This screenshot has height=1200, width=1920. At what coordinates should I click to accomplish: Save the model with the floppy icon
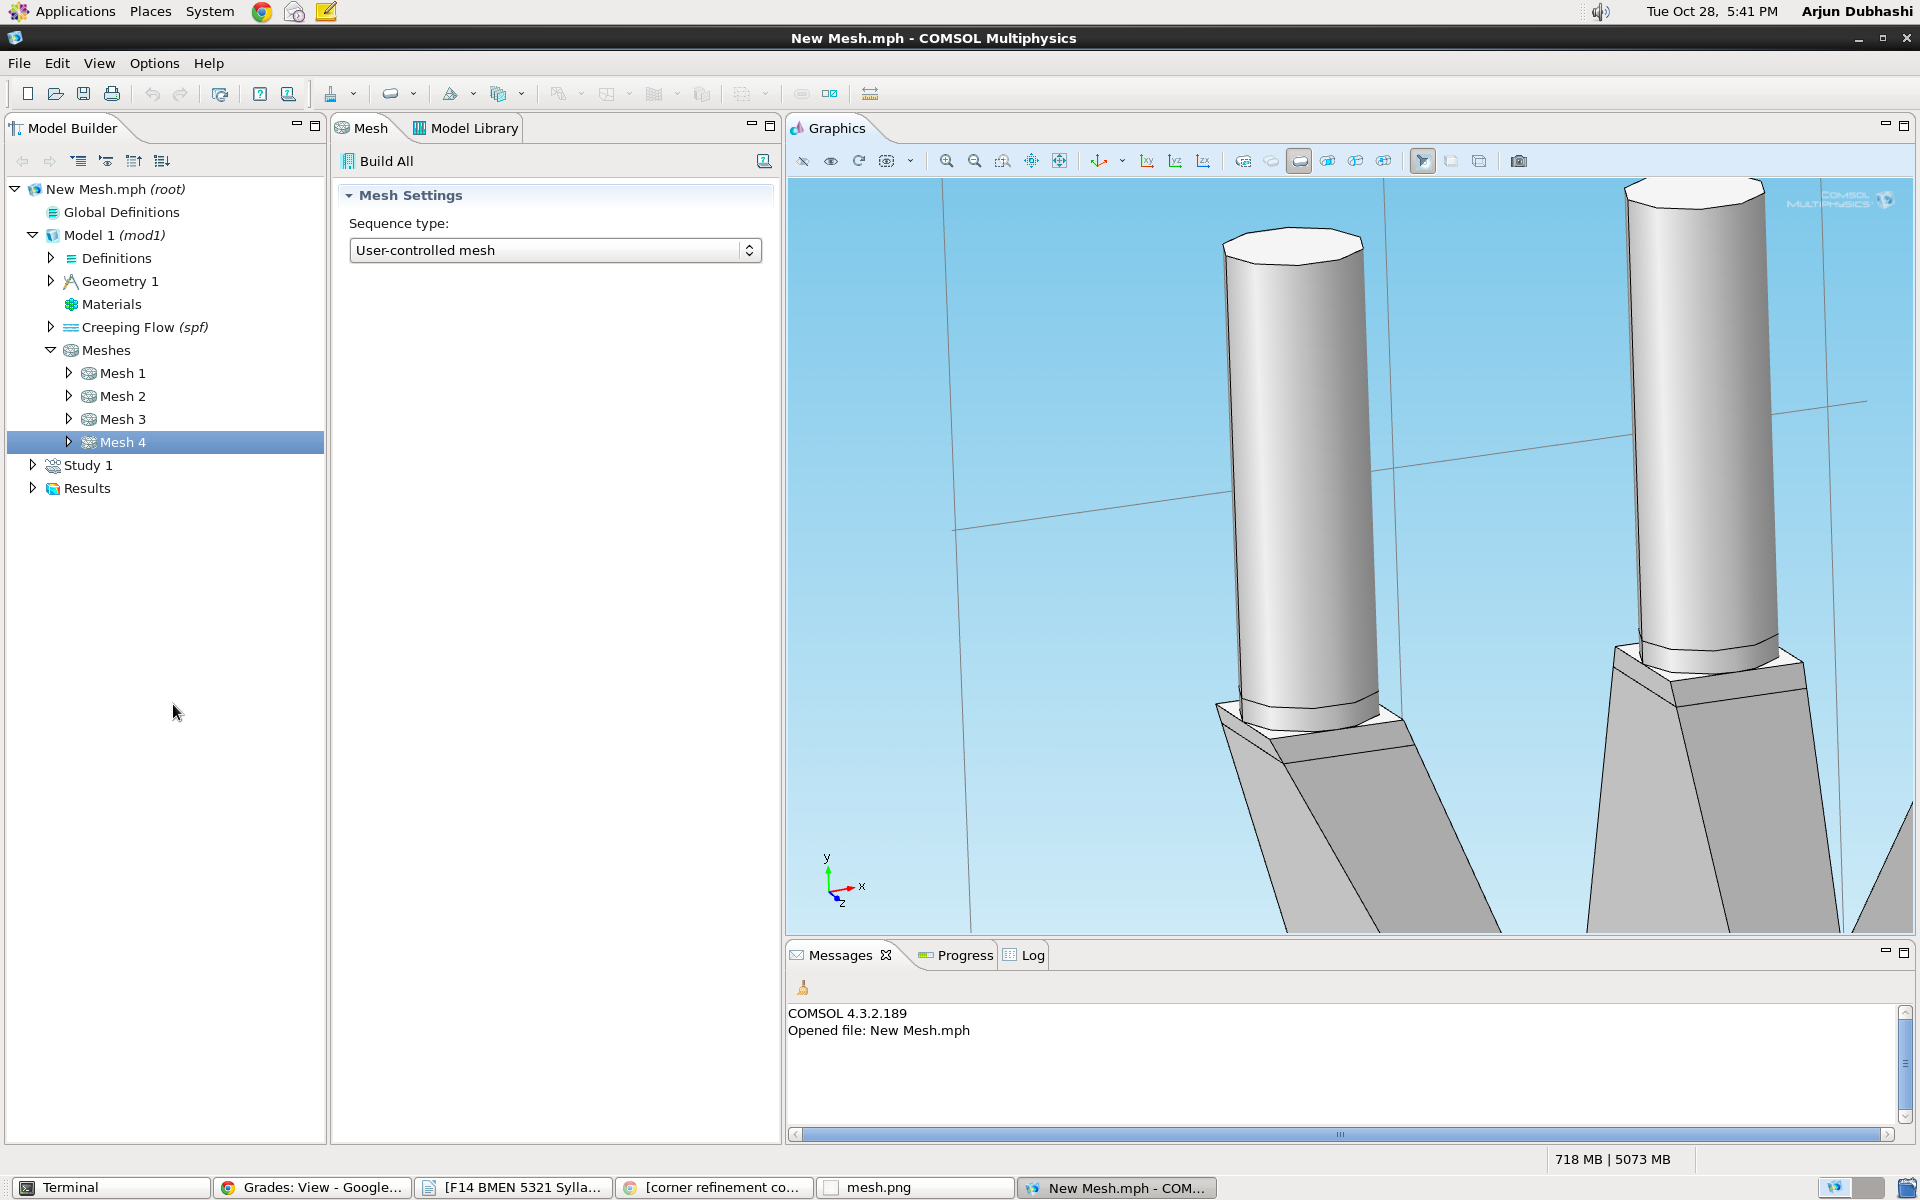(84, 94)
